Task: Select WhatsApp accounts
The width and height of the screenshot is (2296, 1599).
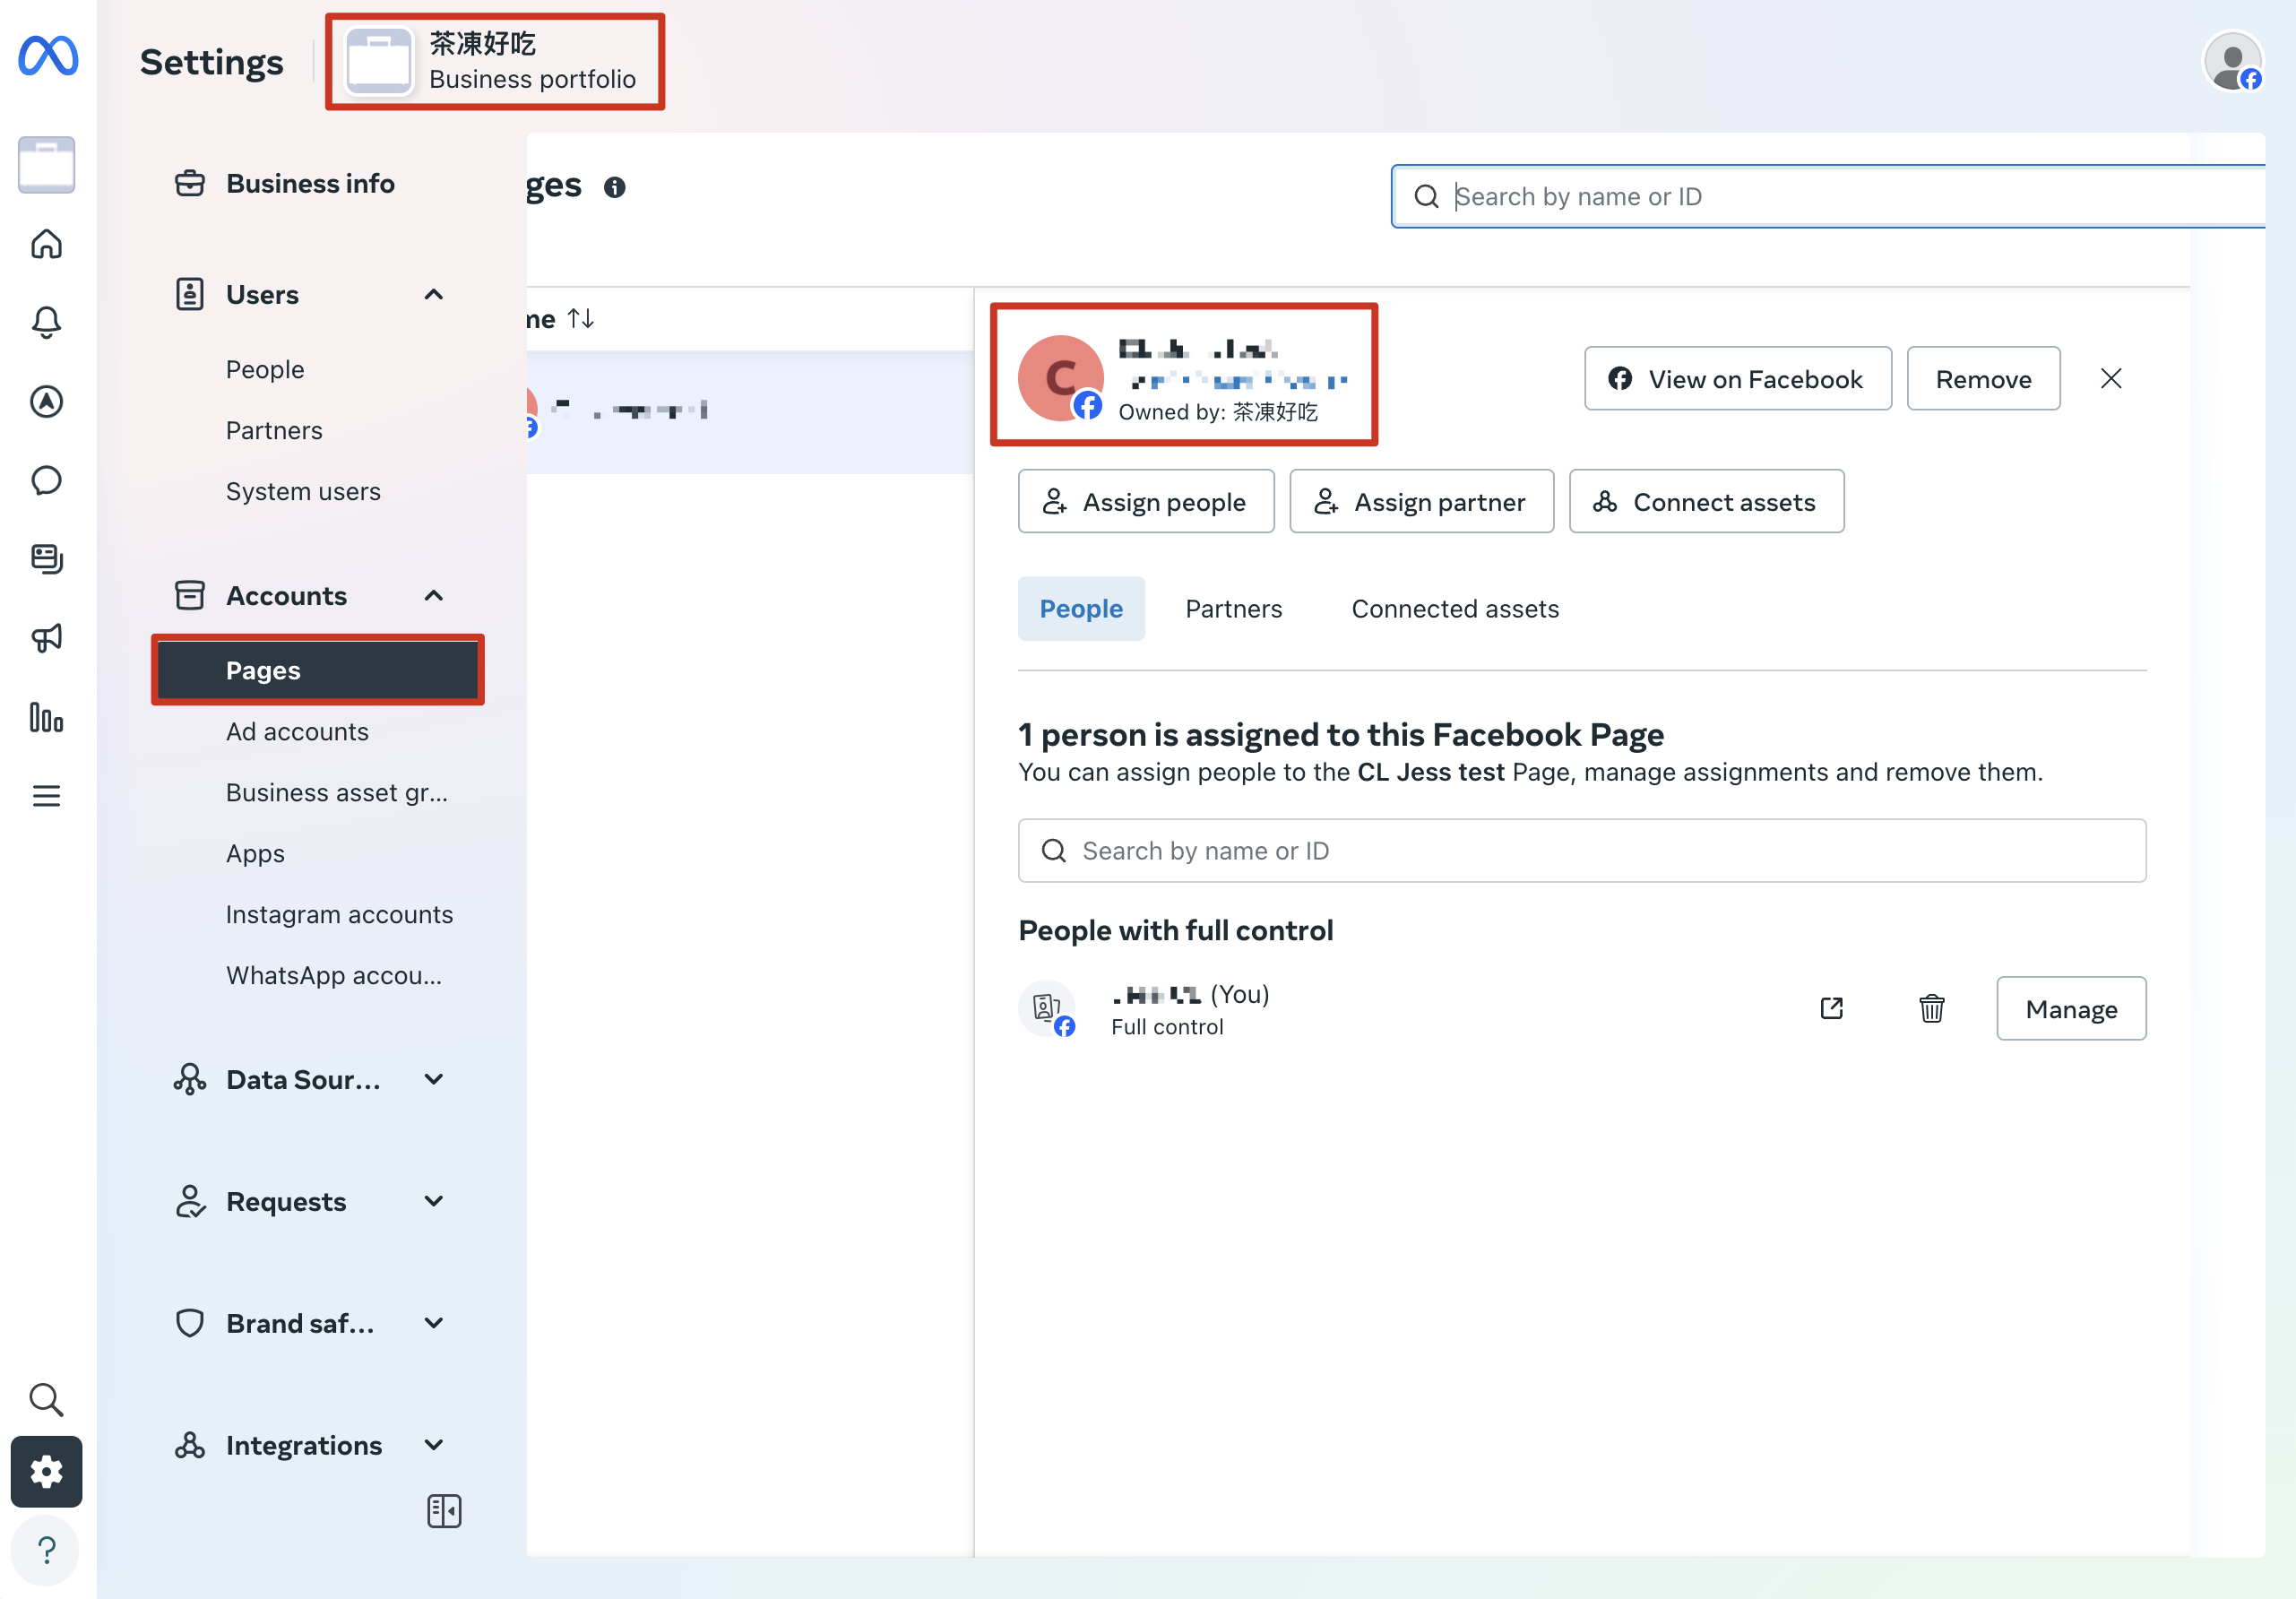Action: (334, 976)
